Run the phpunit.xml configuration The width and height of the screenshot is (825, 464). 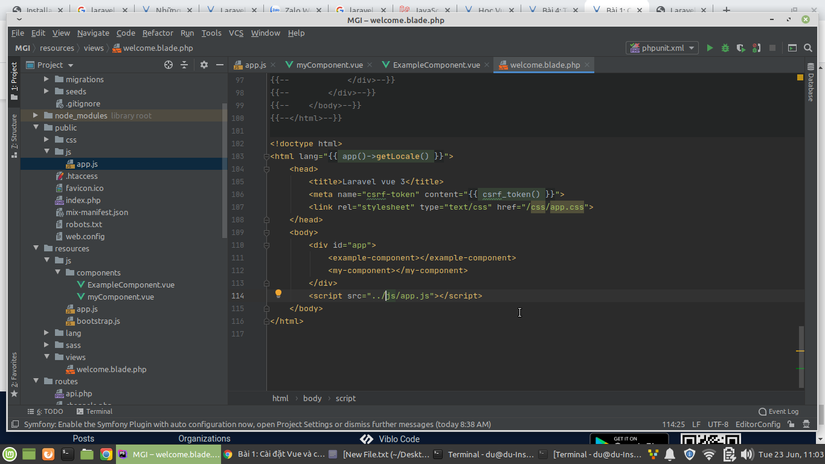[x=709, y=48]
